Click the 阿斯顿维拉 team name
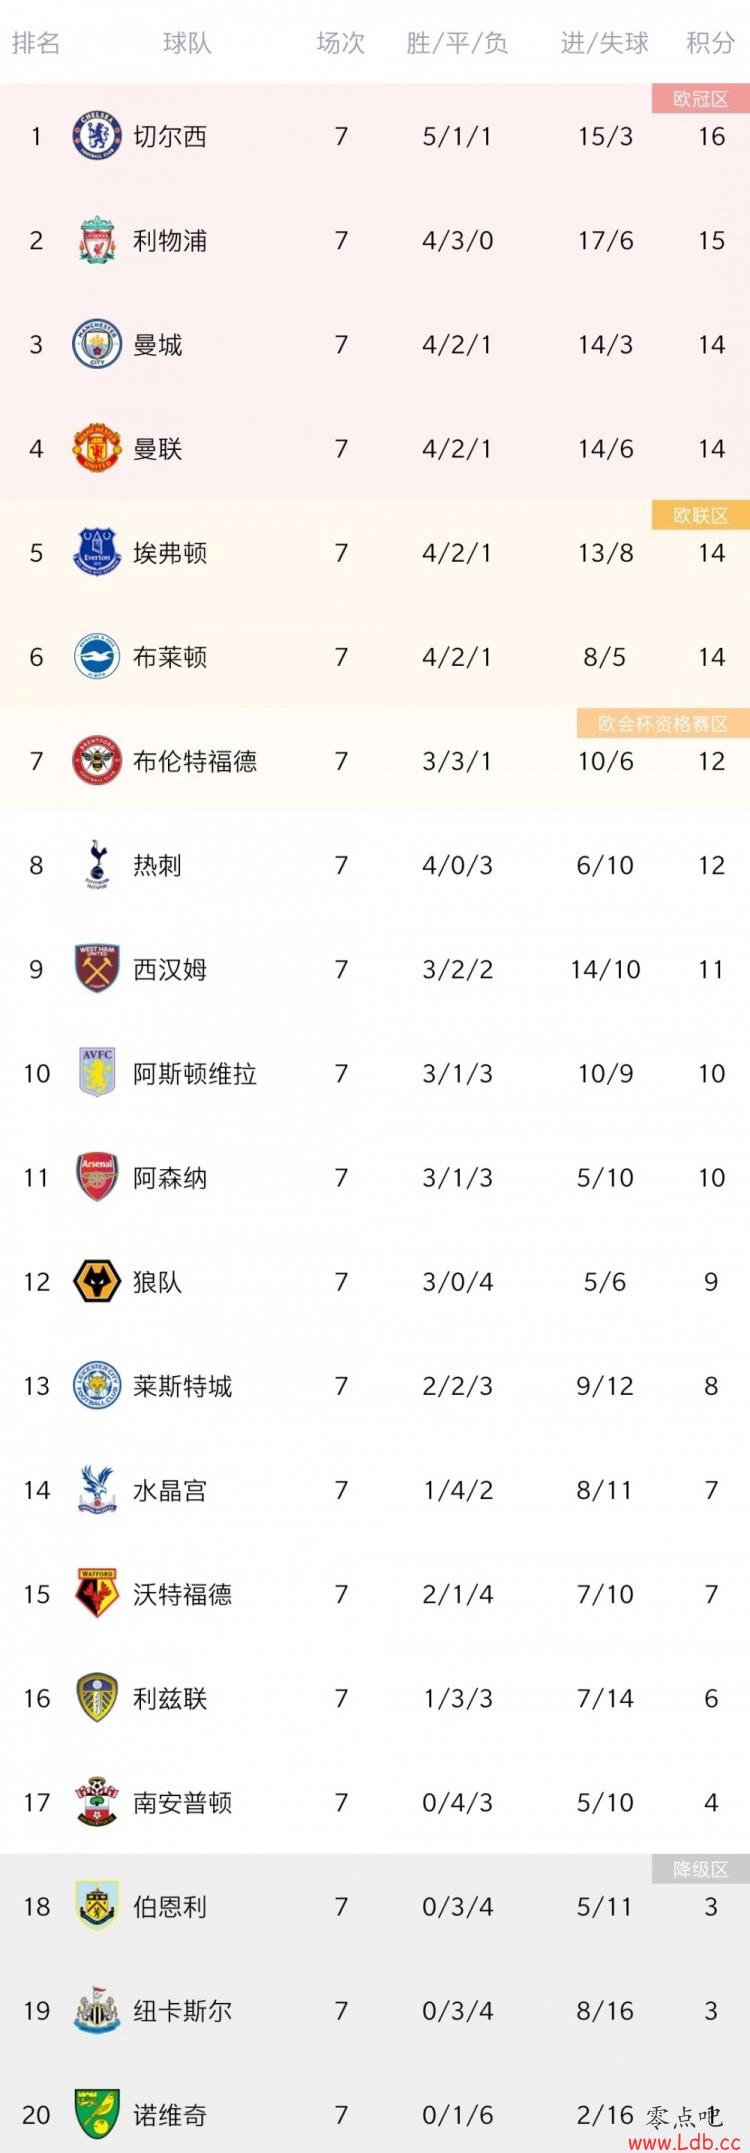 click(195, 1073)
